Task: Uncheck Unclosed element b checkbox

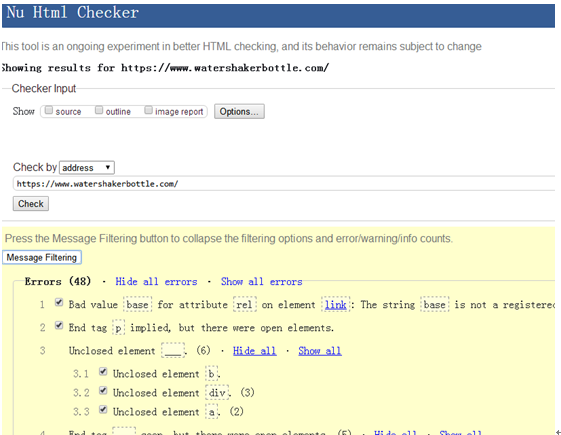Action: click(x=103, y=371)
